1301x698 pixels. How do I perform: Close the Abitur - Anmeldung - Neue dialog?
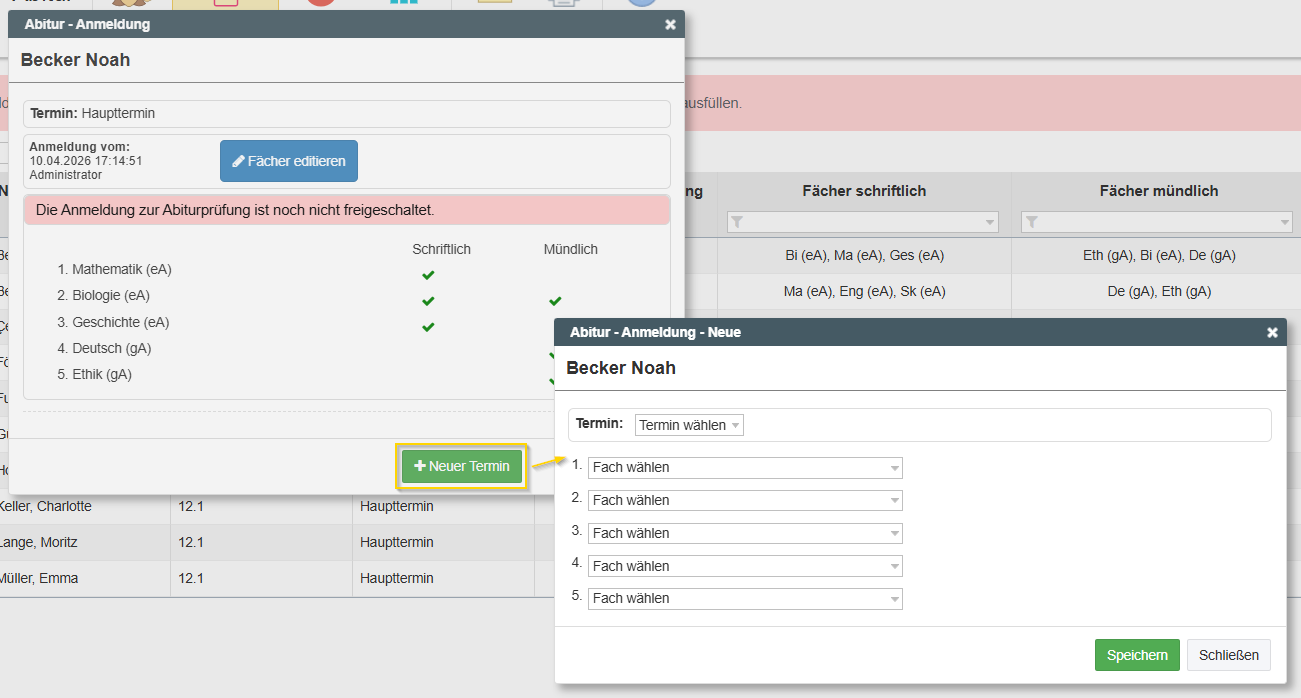point(1272,332)
